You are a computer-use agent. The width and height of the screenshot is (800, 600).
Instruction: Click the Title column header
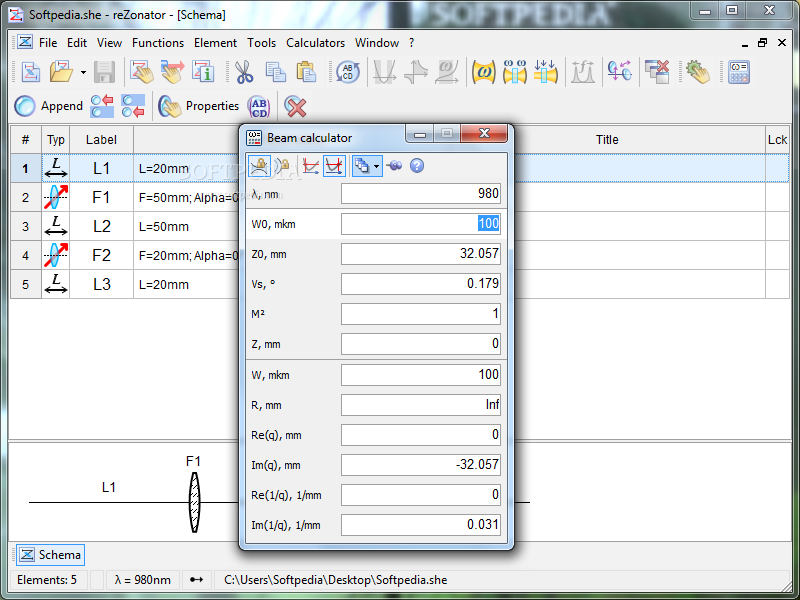607,140
